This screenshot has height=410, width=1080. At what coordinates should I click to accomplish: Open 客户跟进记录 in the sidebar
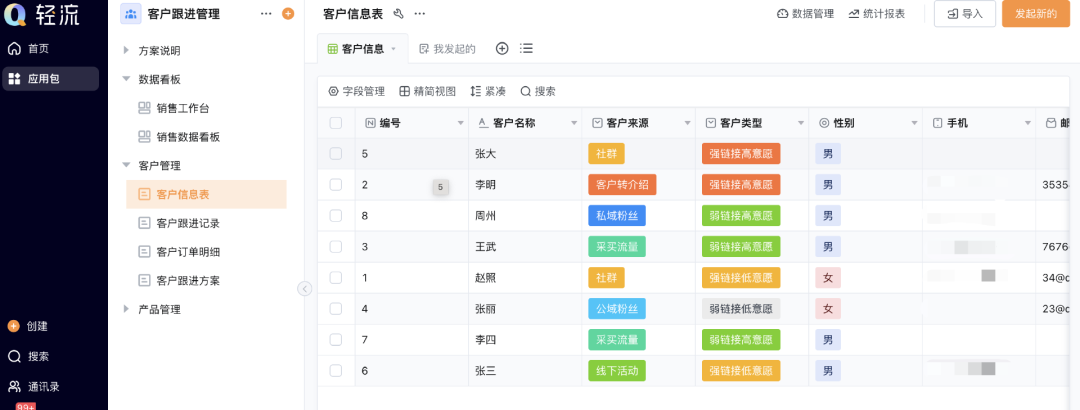pos(188,223)
